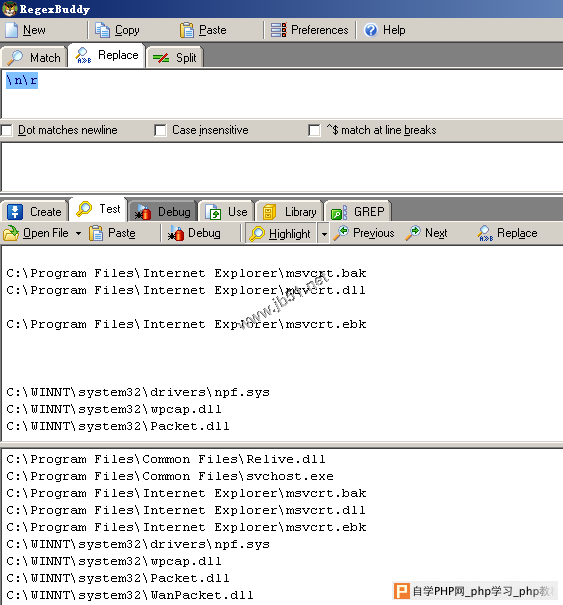Click the Paste clipboard icon in Test toolbar
The height and width of the screenshot is (605, 563).
pos(96,233)
